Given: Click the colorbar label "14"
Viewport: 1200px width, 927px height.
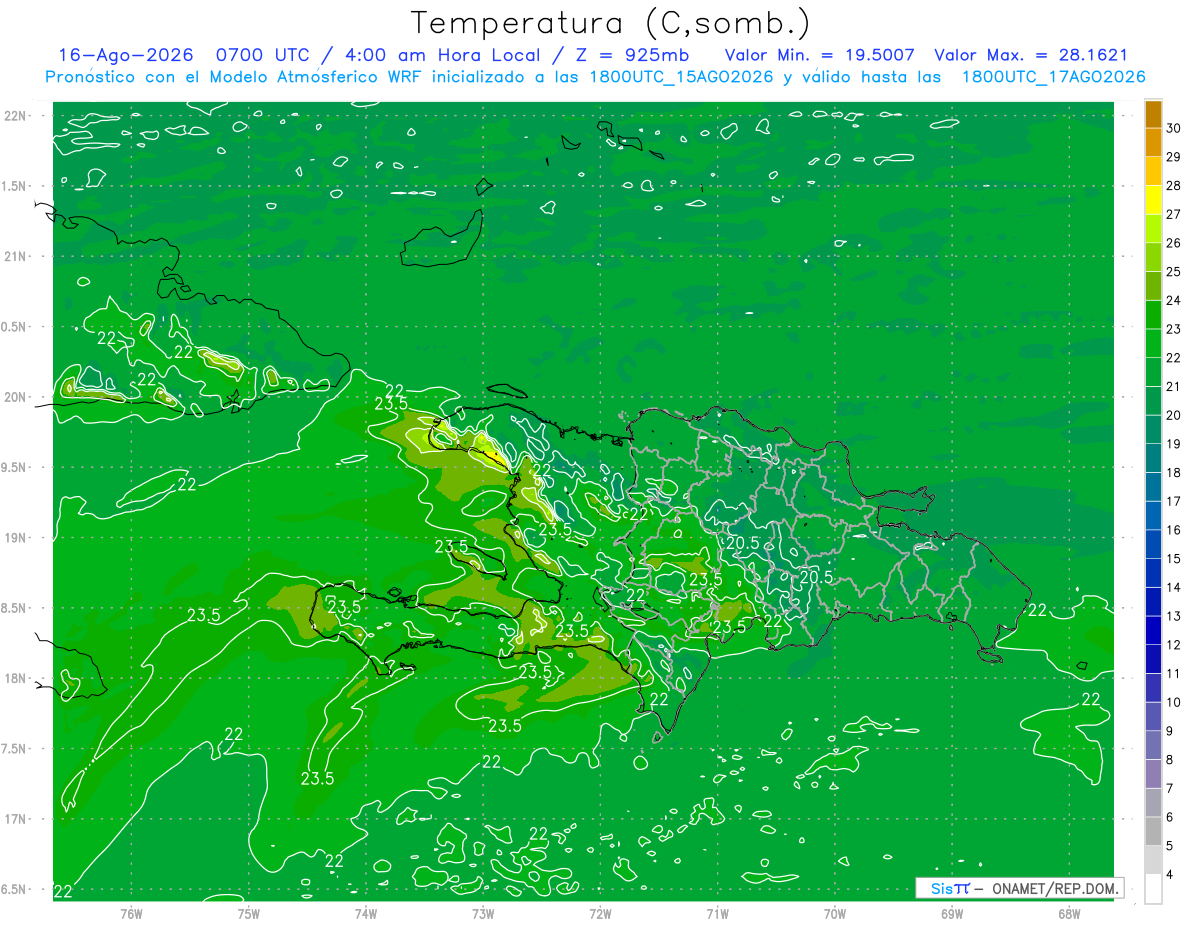Looking at the screenshot, I should tap(1174, 588).
